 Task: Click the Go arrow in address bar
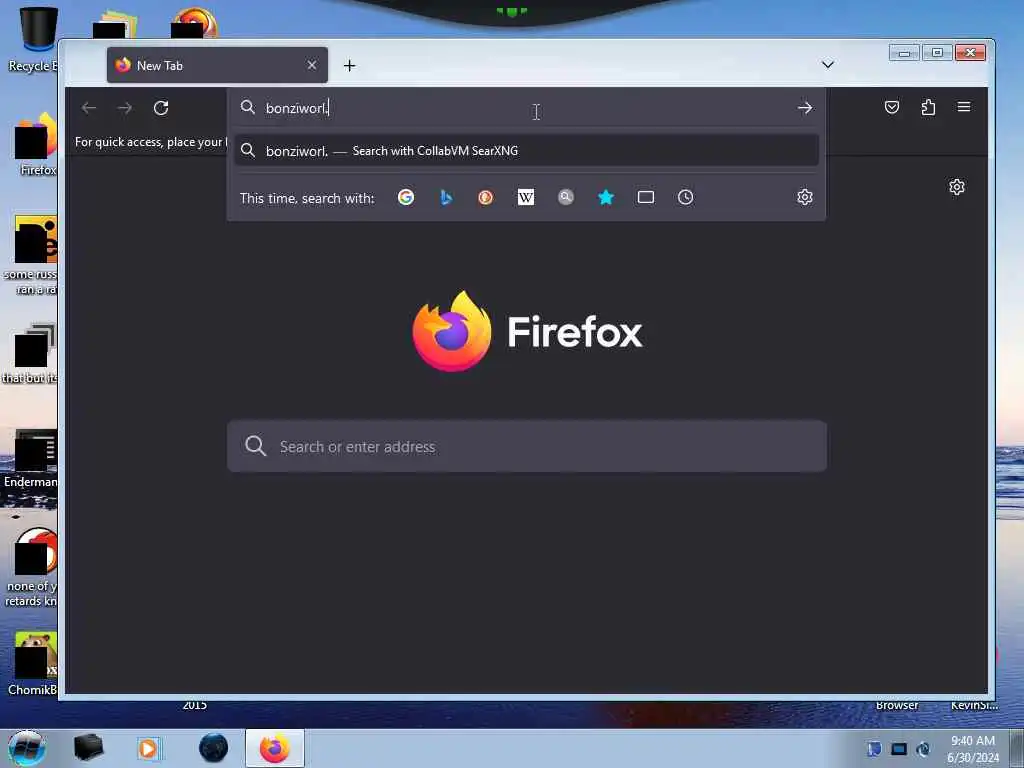pyautogui.click(x=805, y=108)
